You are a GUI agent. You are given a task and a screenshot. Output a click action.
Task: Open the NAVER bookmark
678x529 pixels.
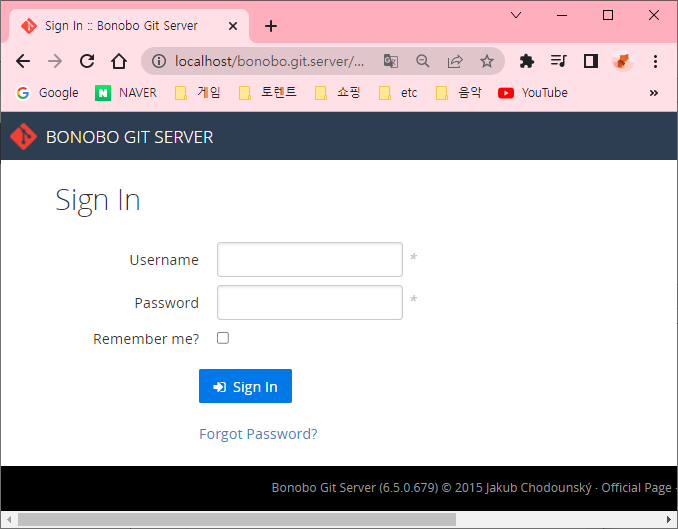[126, 93]
